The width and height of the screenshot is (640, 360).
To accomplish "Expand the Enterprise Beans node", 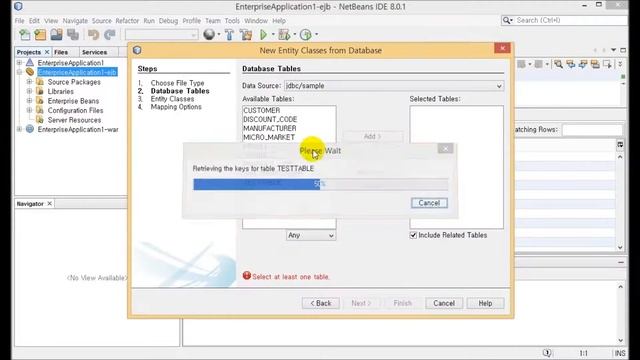I will tap(29, 100).
